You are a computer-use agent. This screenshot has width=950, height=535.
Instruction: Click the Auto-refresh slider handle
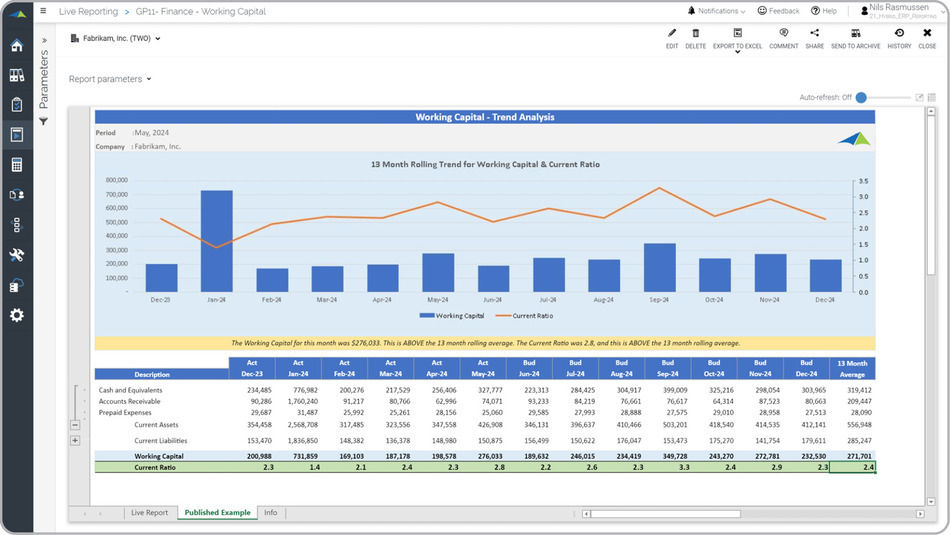[861, 98]
